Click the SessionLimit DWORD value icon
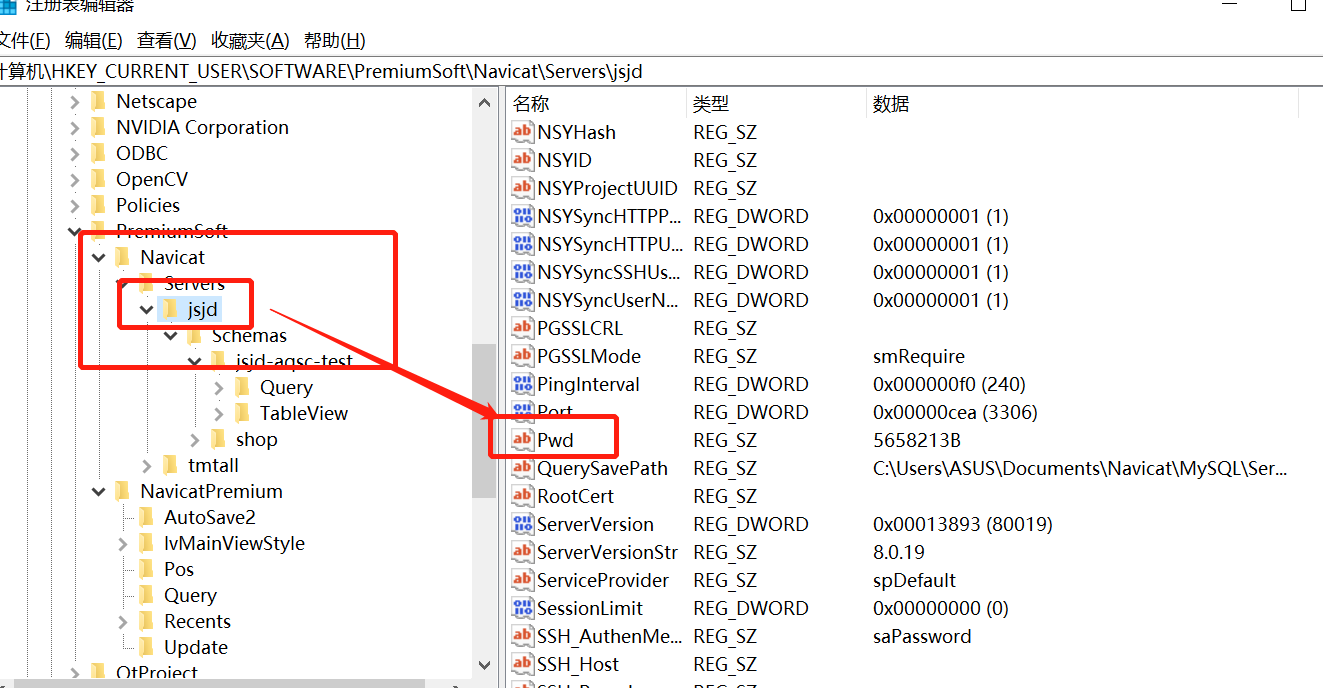Screen dimensions: 1323x688 tap(522, 608)
